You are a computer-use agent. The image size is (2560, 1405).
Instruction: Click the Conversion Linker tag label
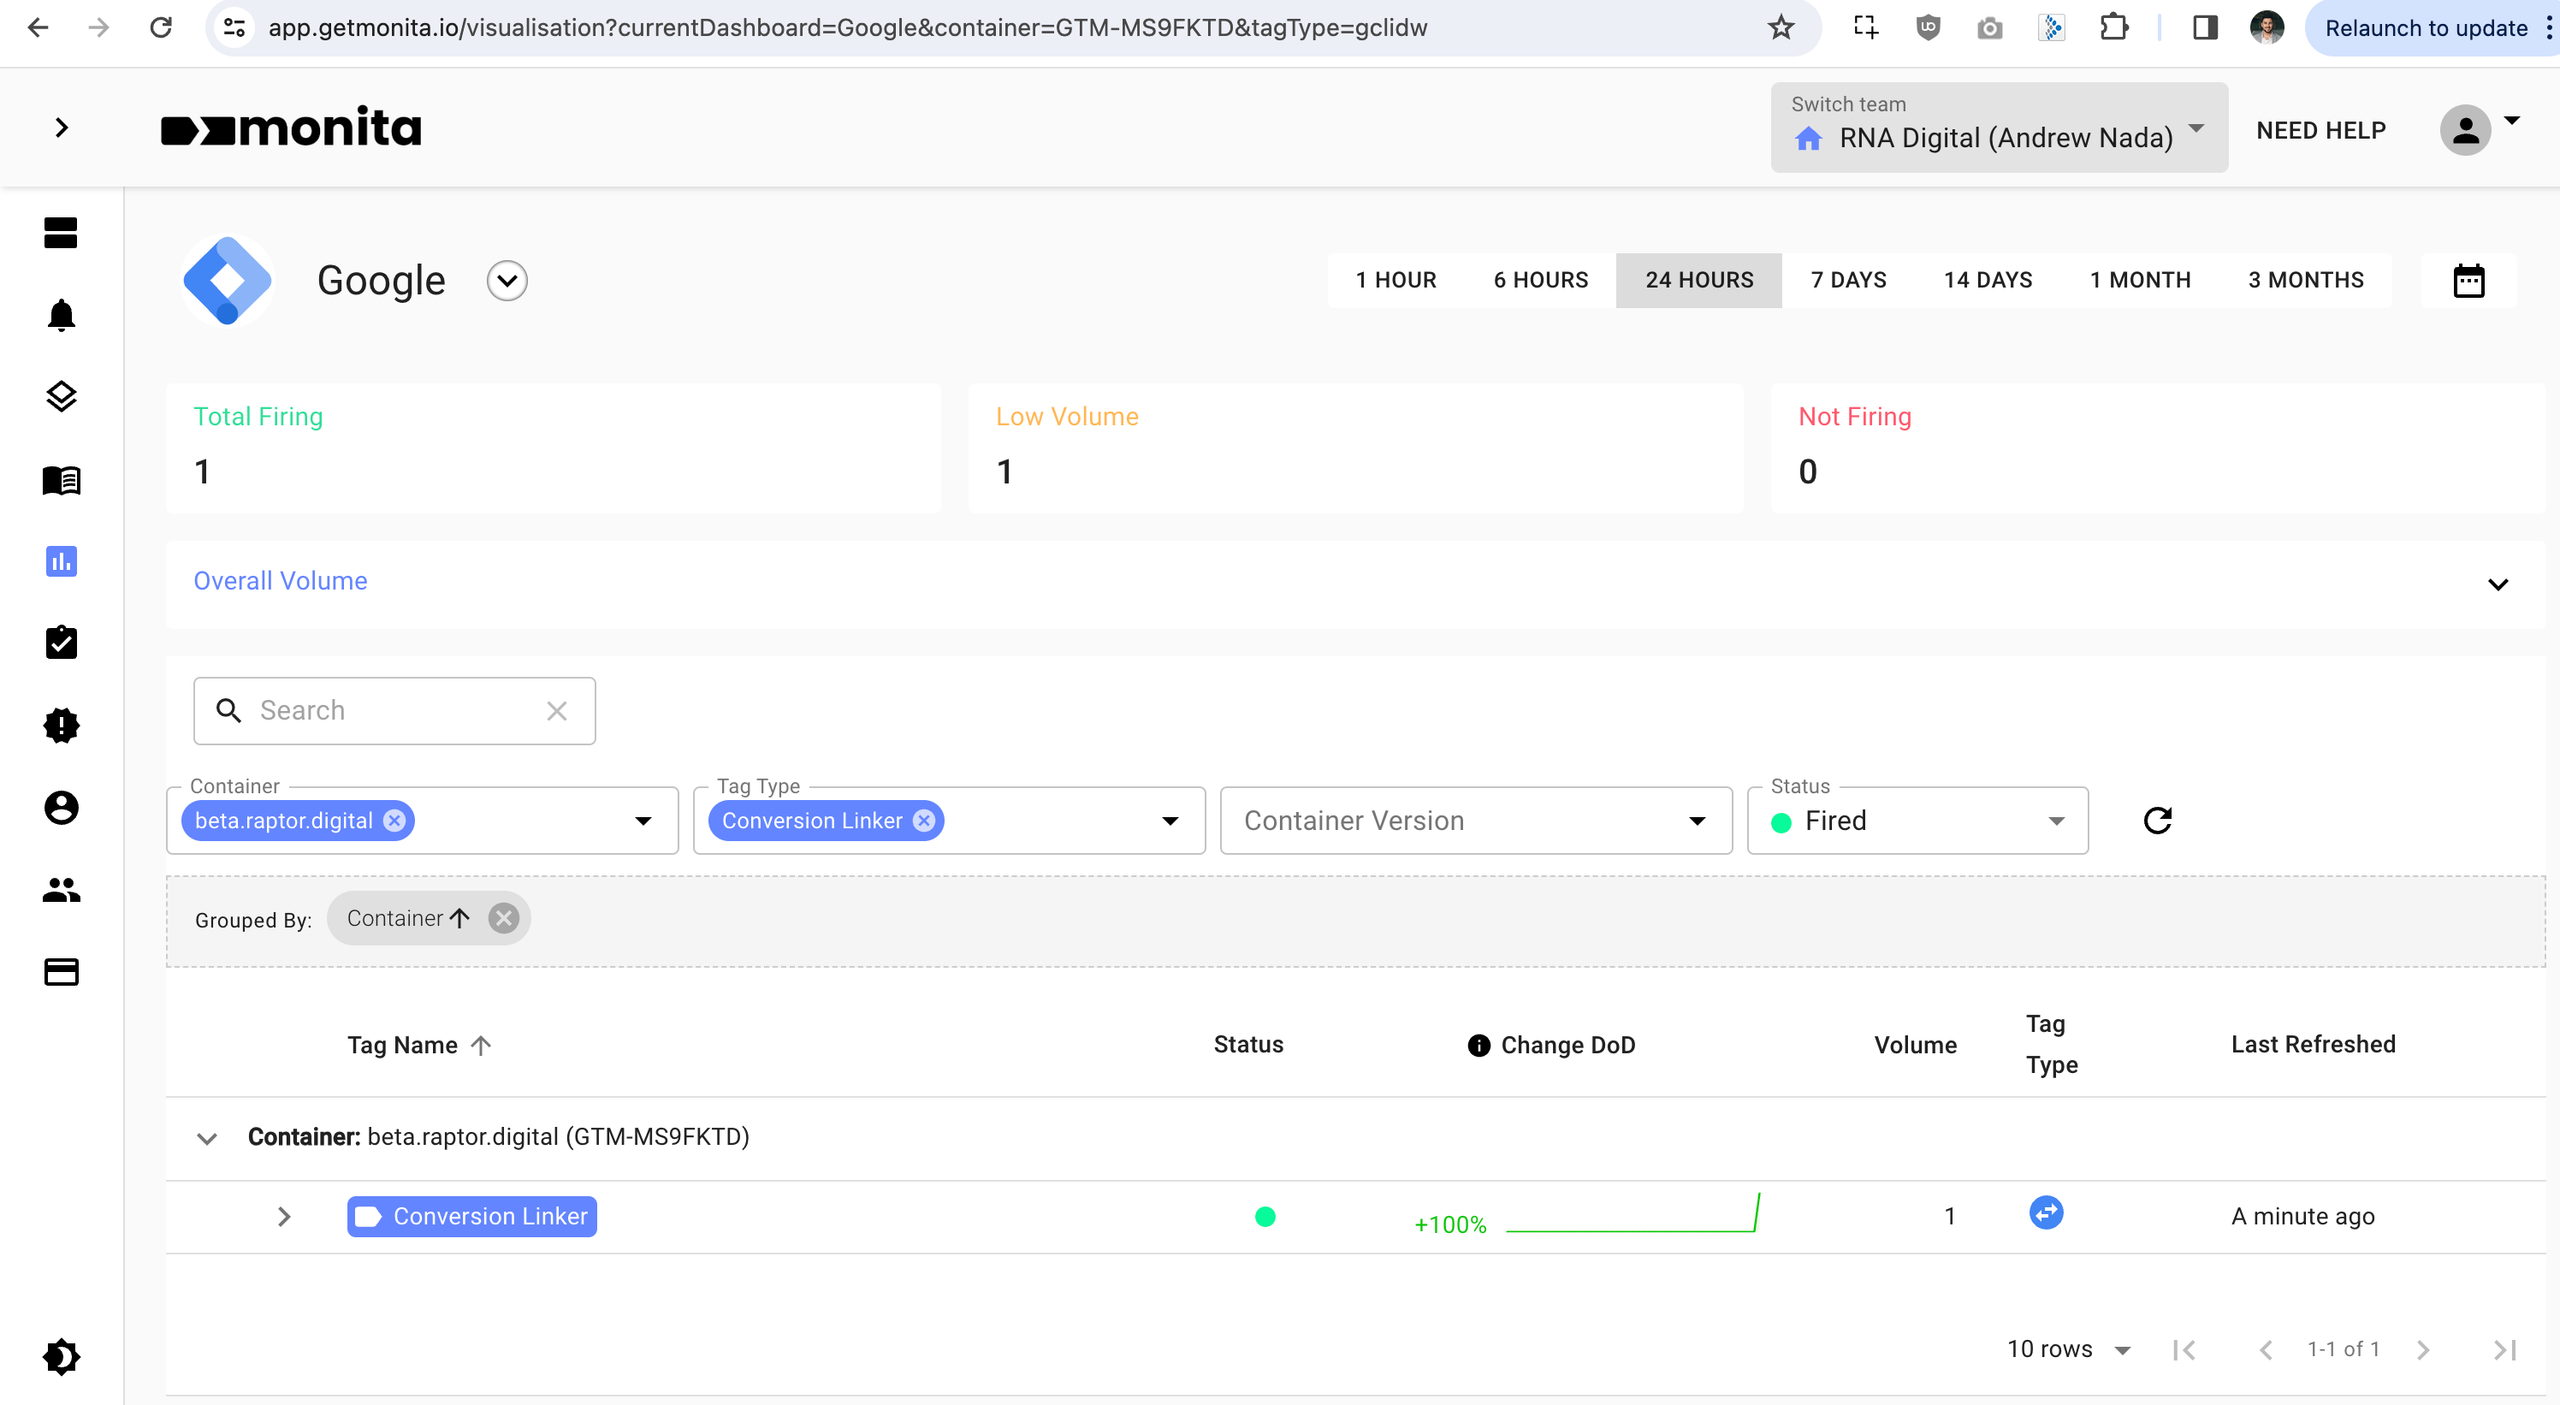472,1216
